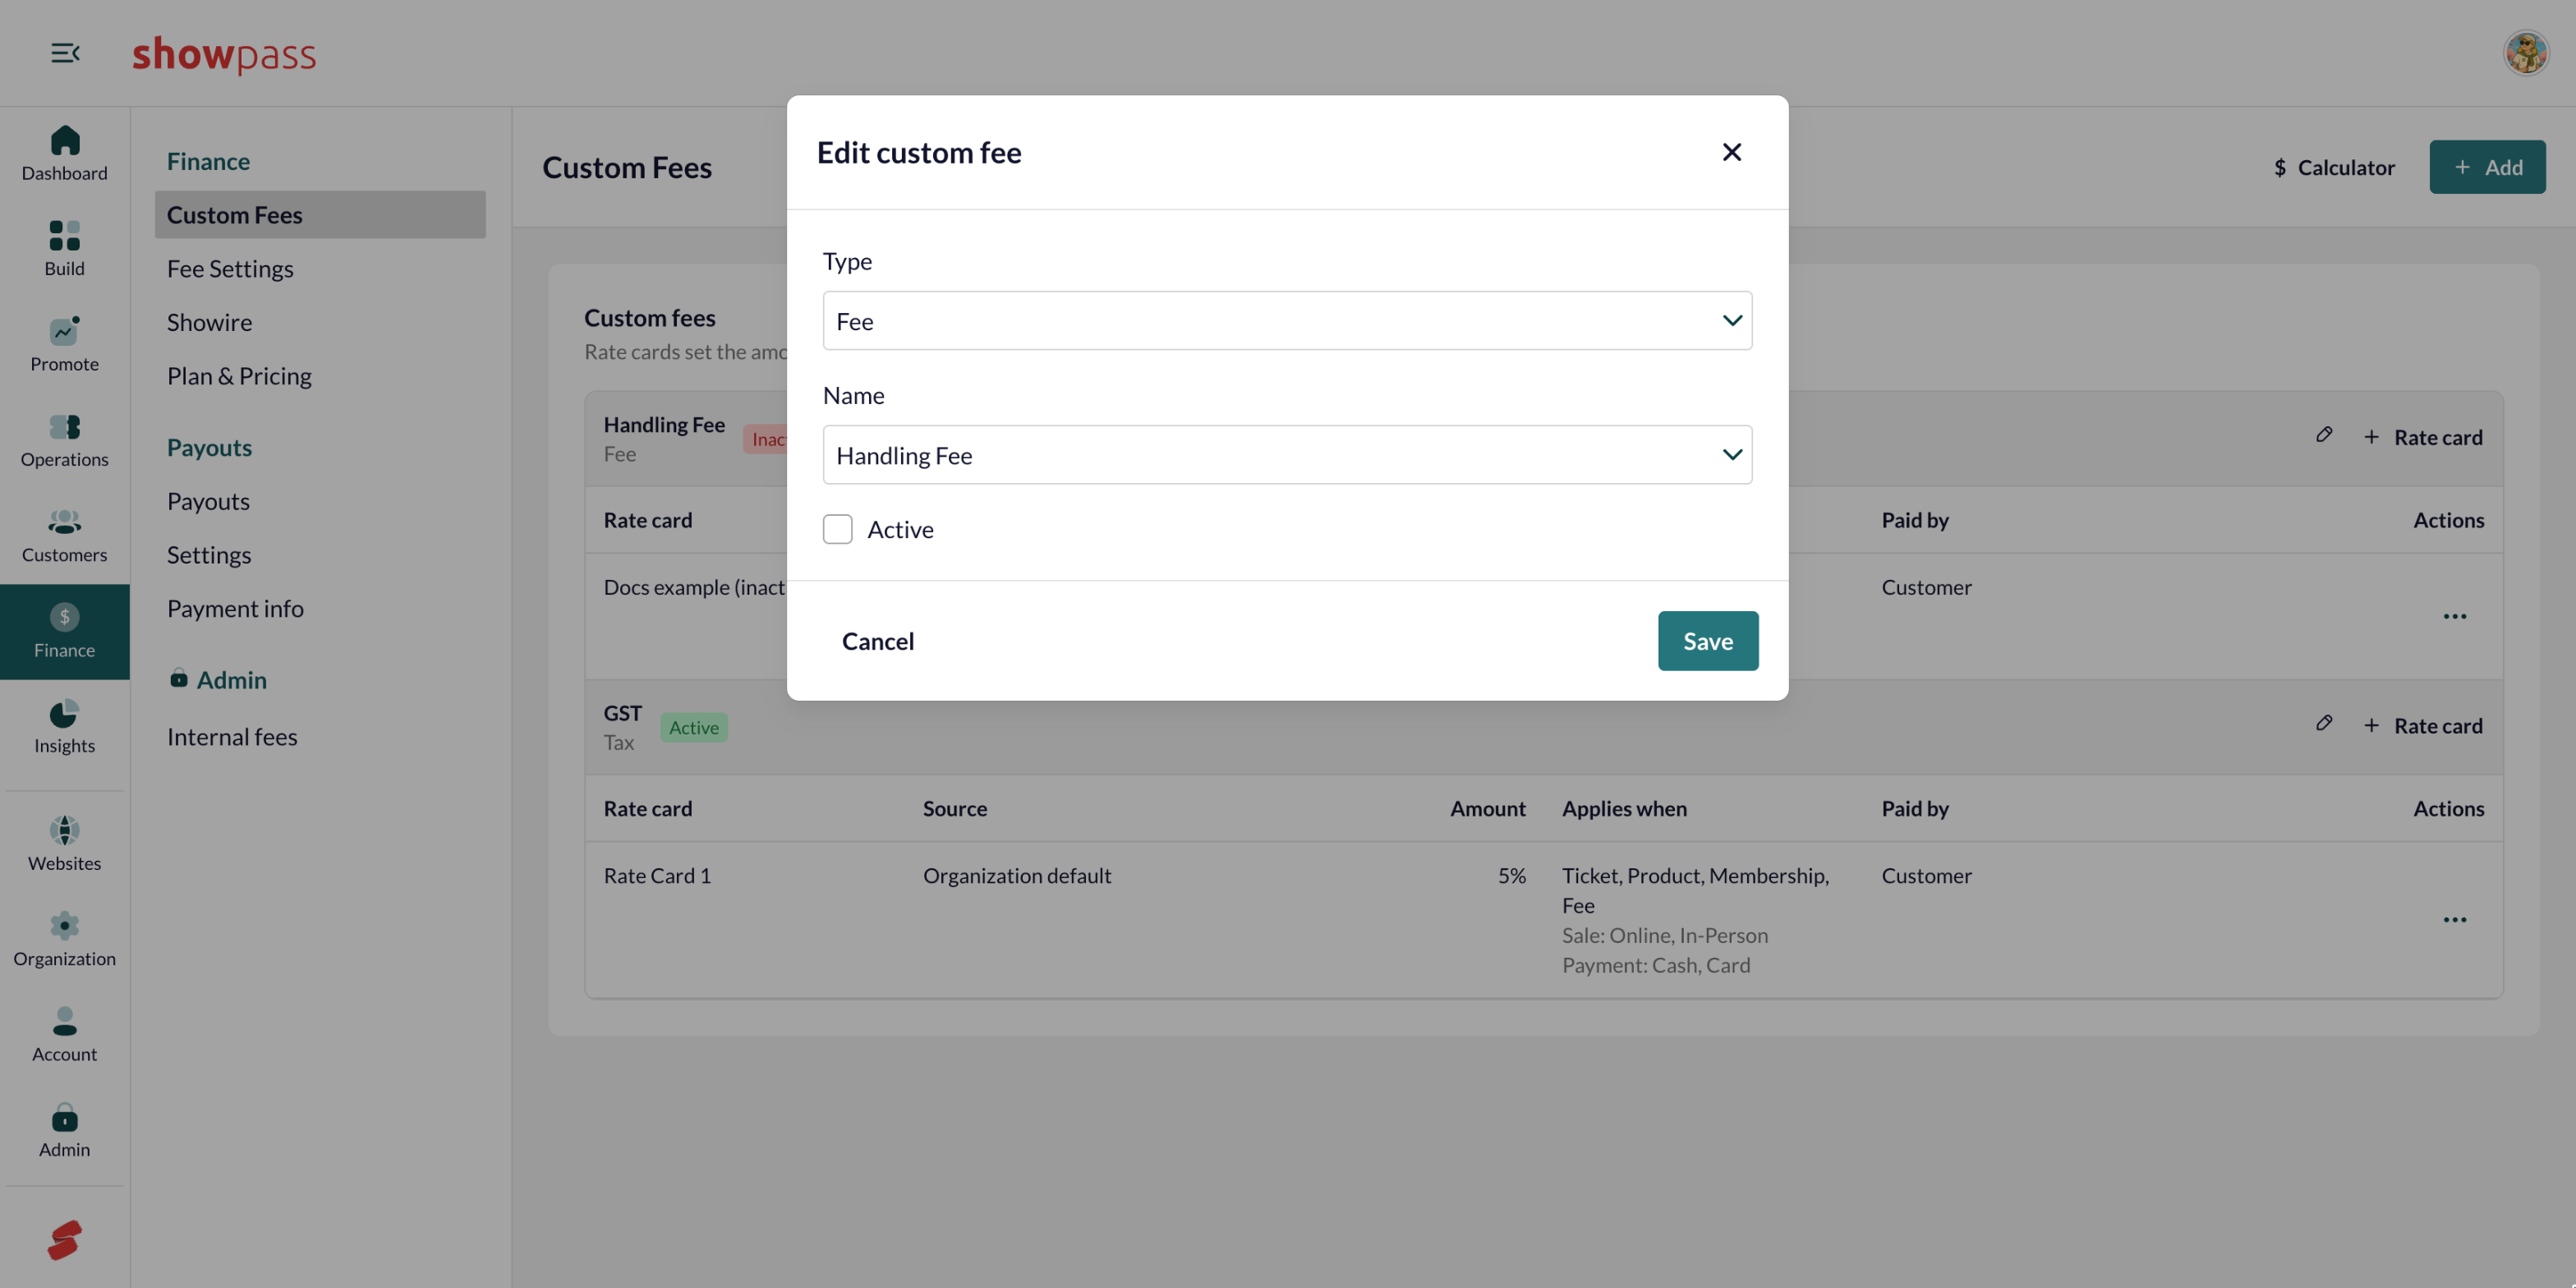Save the custom fee changes
2576x1288 pixels.
pyautogui.click(x=1707, y=641)
